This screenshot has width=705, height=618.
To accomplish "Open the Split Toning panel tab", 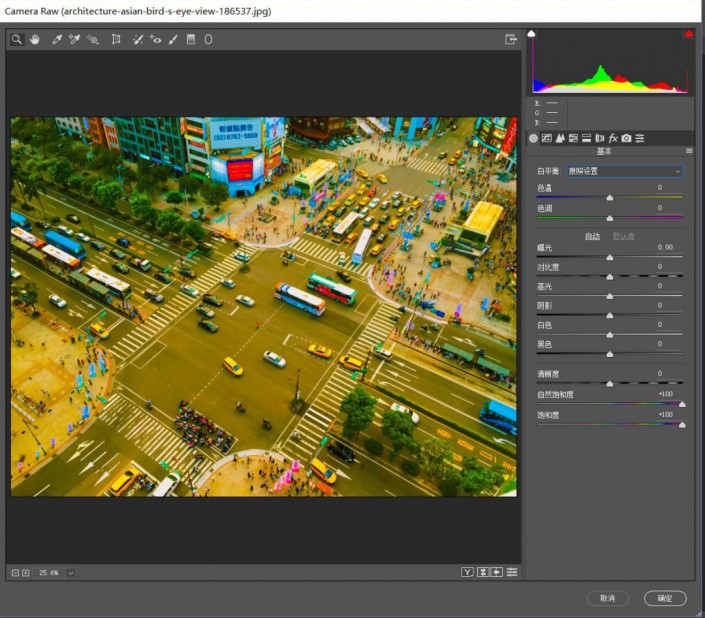I will click(x=586, y=138).
